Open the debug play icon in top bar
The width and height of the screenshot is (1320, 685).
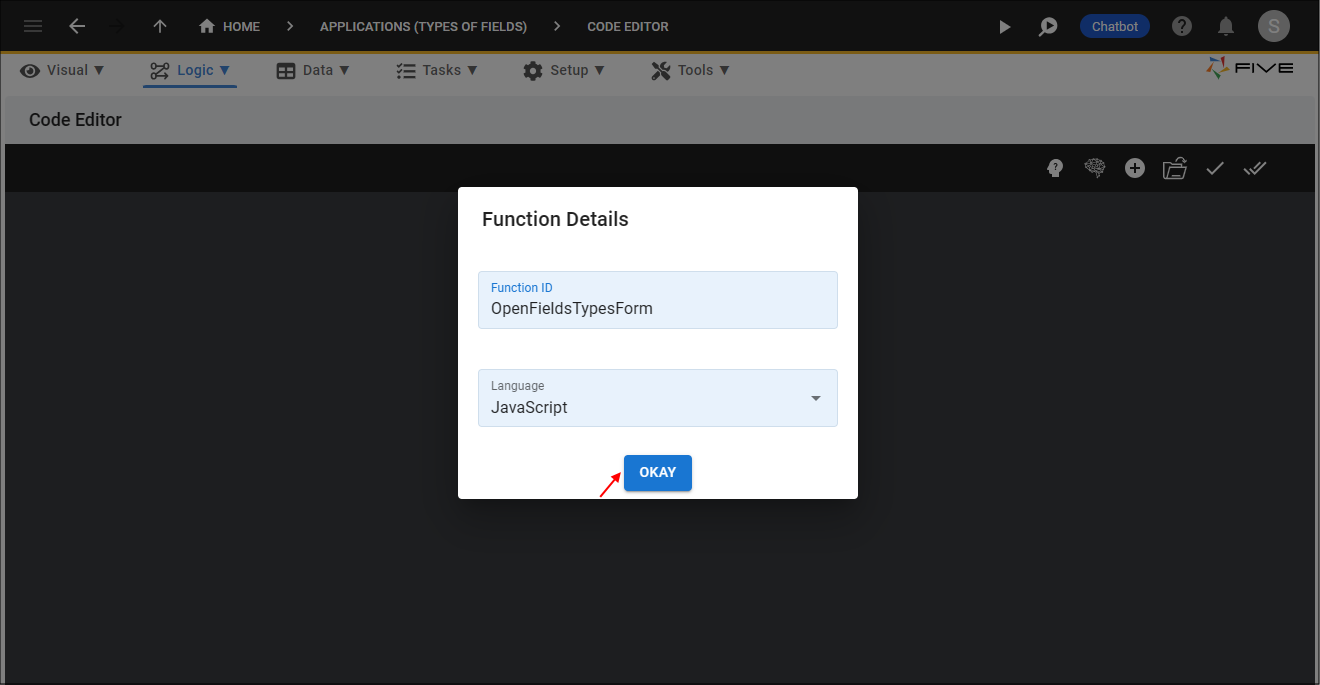(x=1004, y=26)
